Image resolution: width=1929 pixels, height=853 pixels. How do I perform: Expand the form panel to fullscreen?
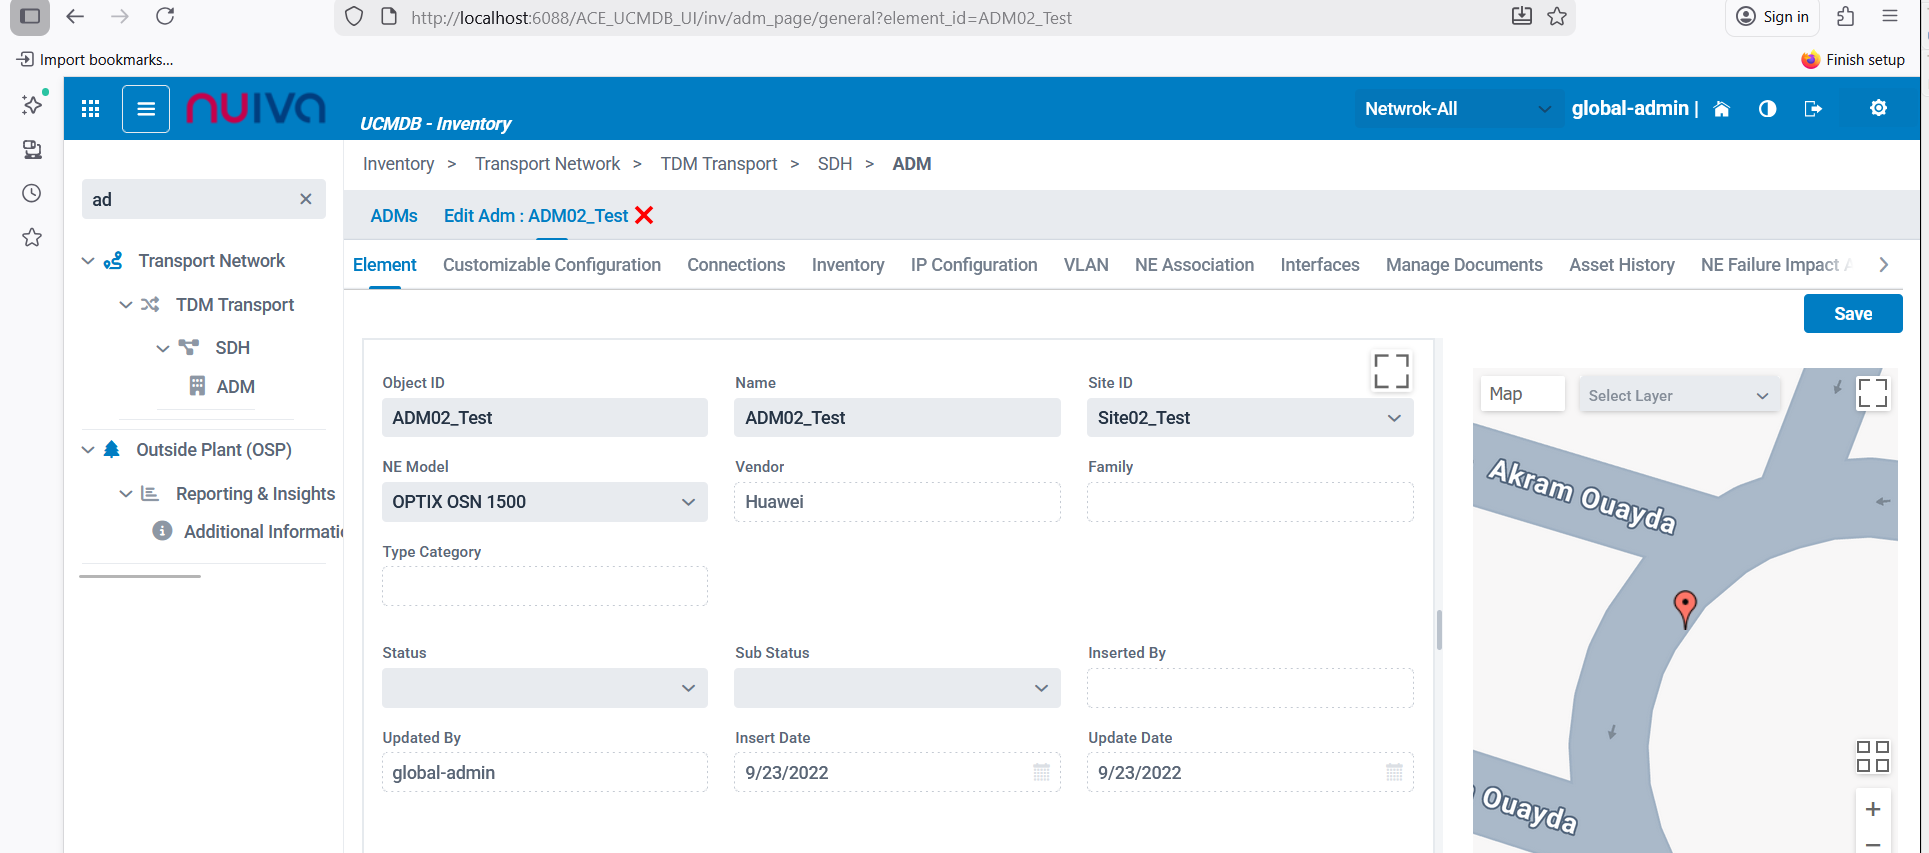pos(1391,371)
